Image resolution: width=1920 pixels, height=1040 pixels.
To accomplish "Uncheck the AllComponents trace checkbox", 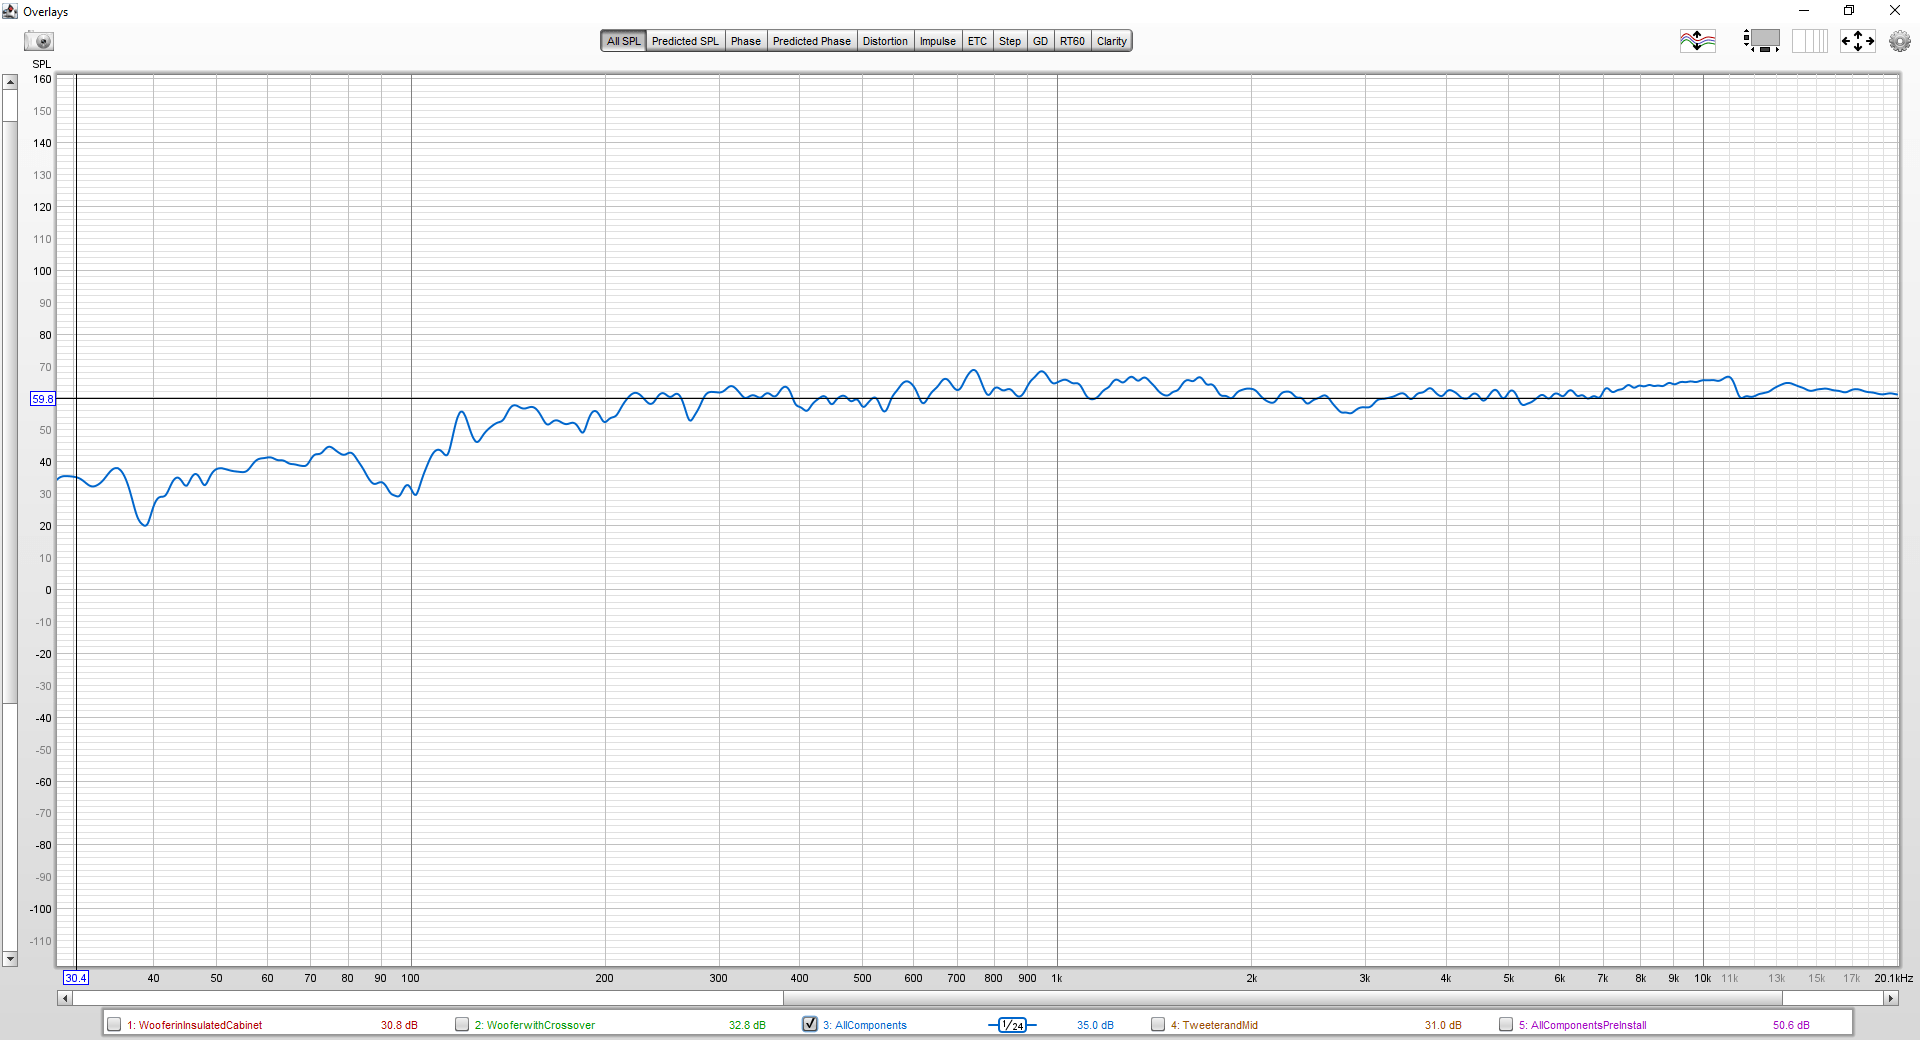I will pyautogui.click(x=810, y=1024).
